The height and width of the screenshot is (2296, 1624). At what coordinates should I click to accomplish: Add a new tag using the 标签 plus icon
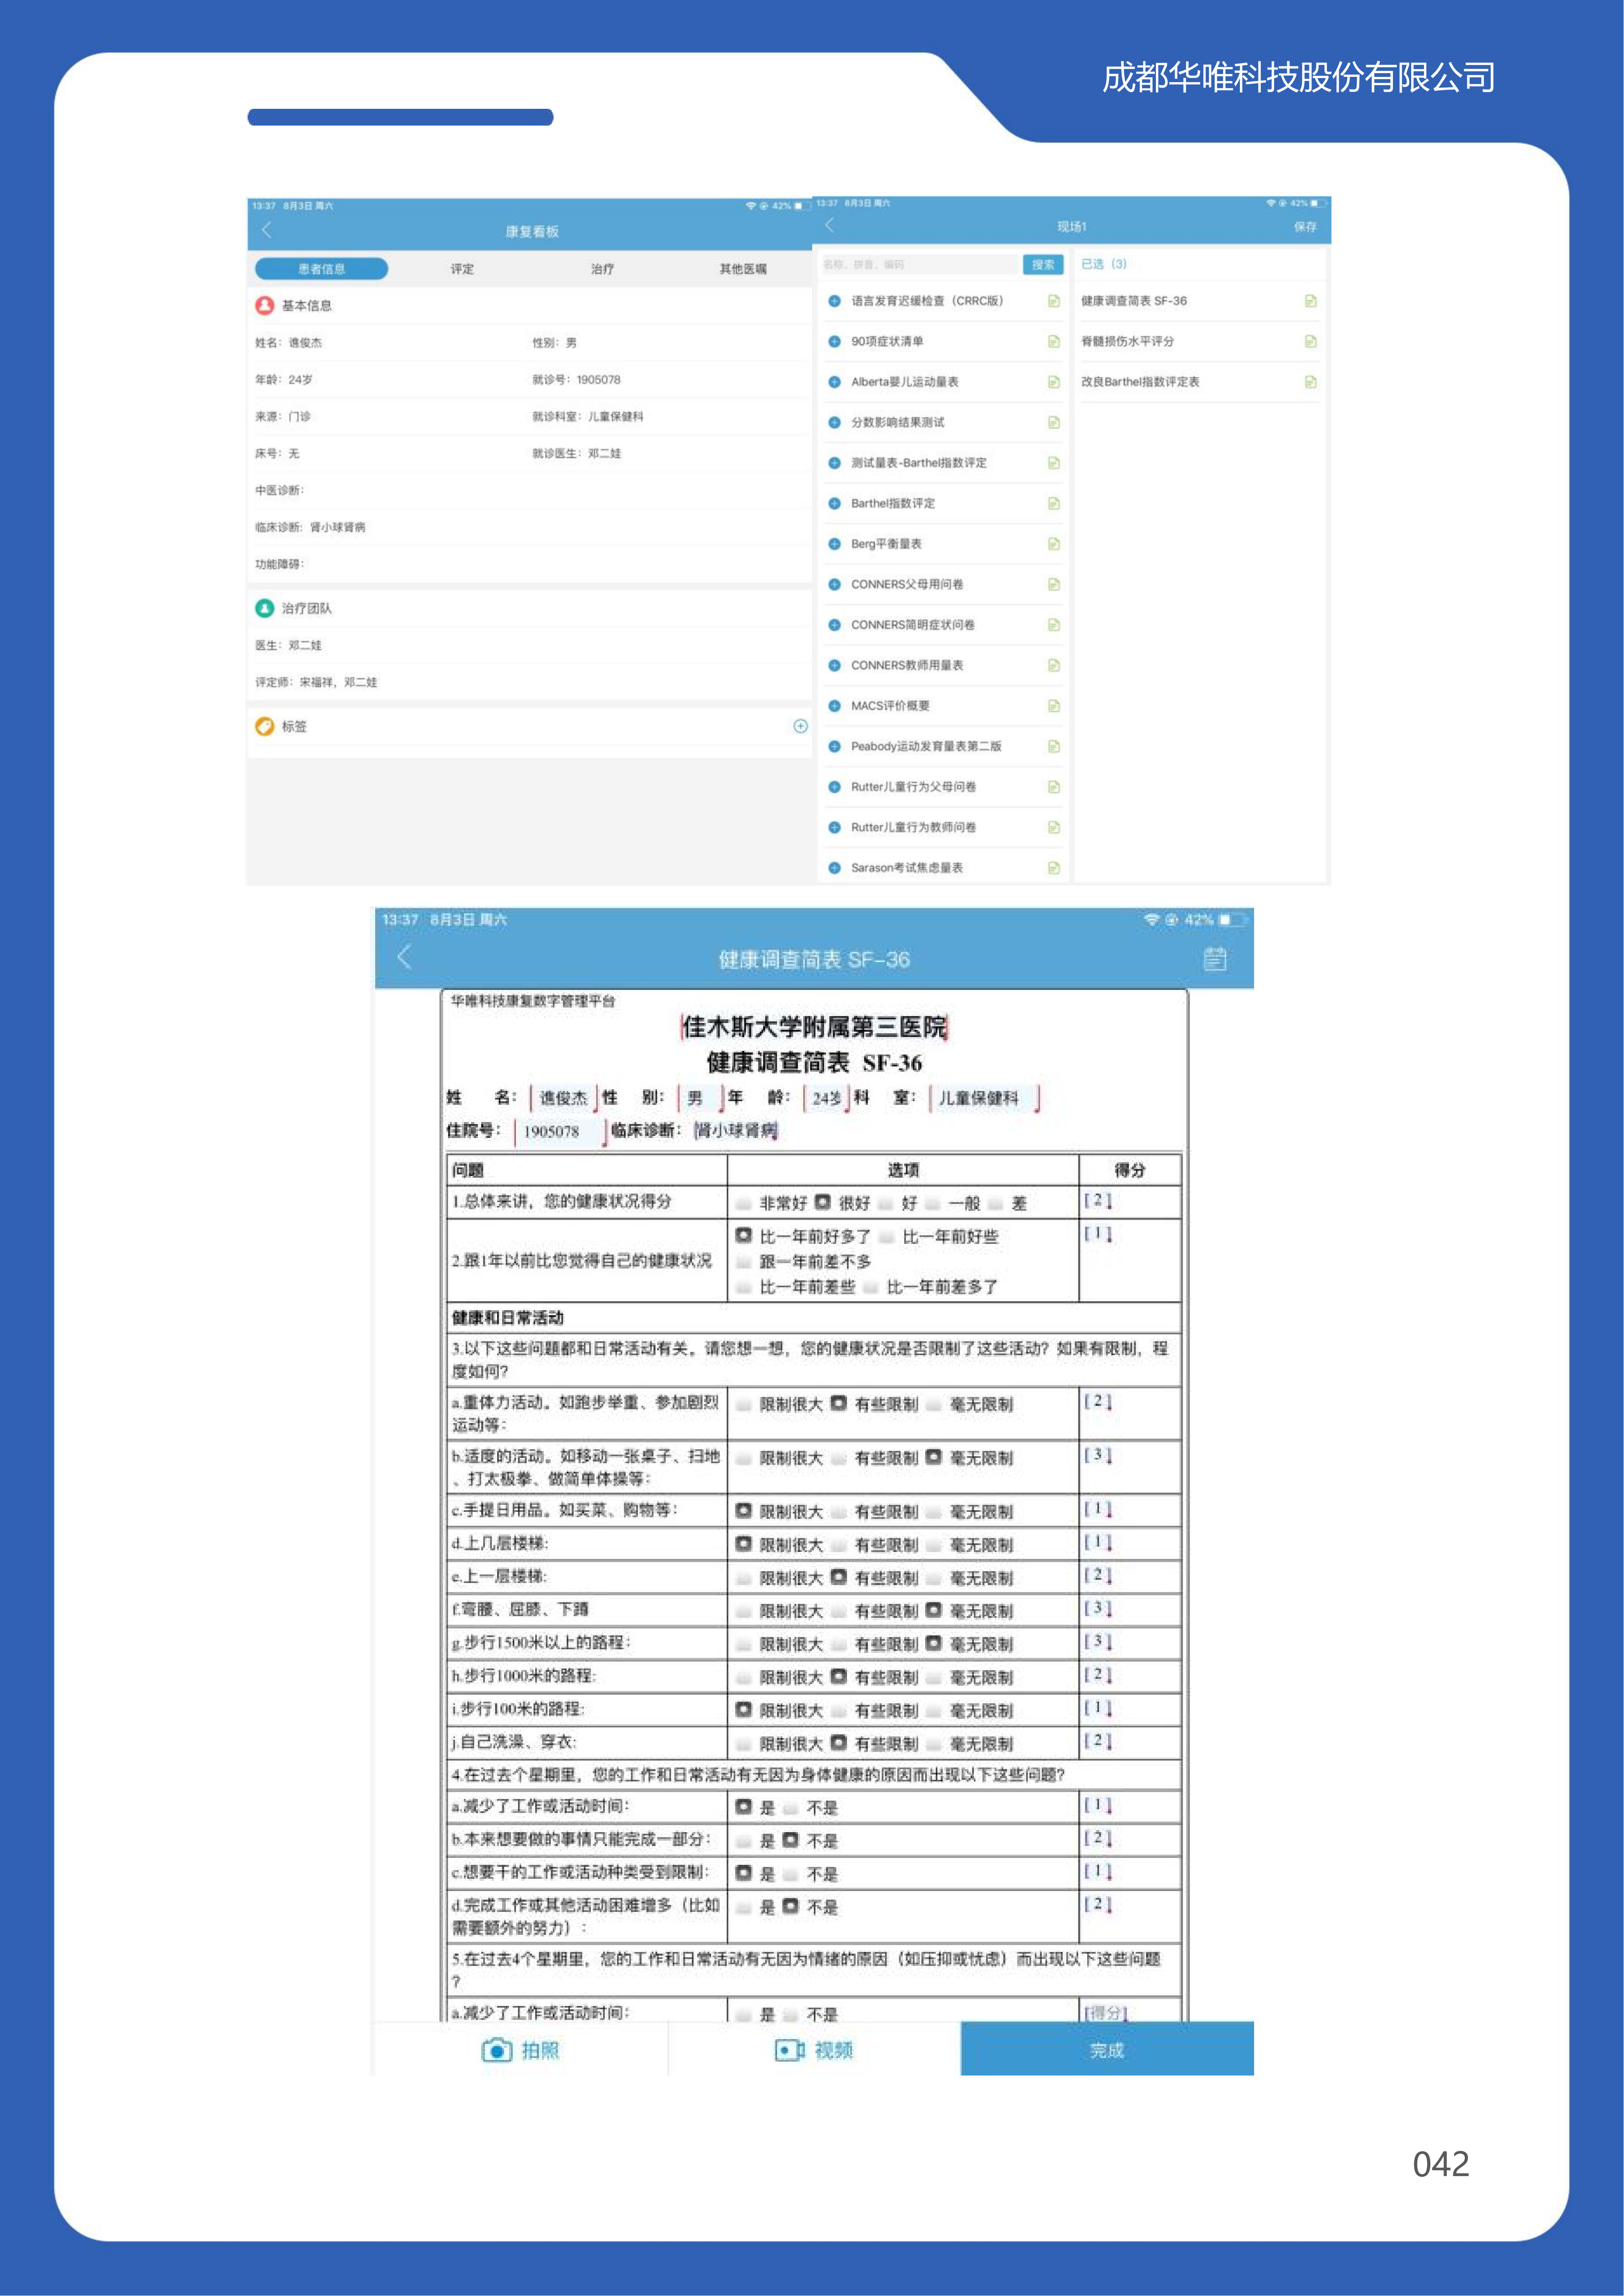point(800,726)
